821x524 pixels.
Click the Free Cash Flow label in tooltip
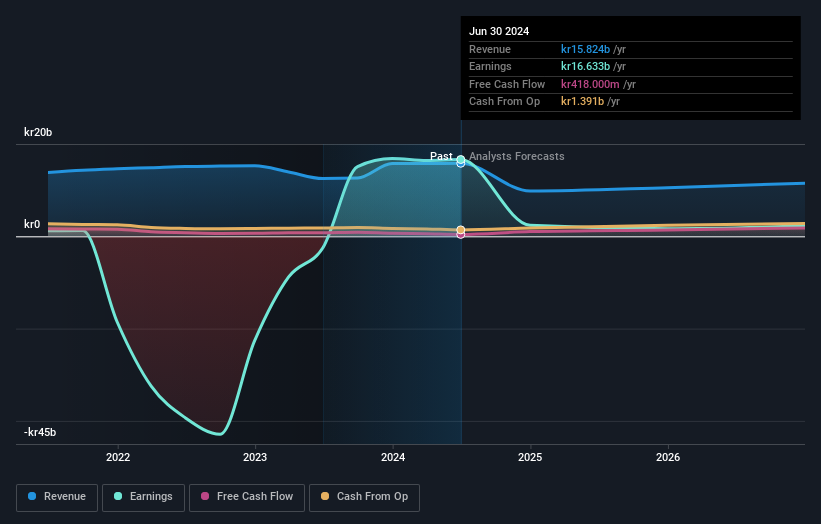coord(507,84)
